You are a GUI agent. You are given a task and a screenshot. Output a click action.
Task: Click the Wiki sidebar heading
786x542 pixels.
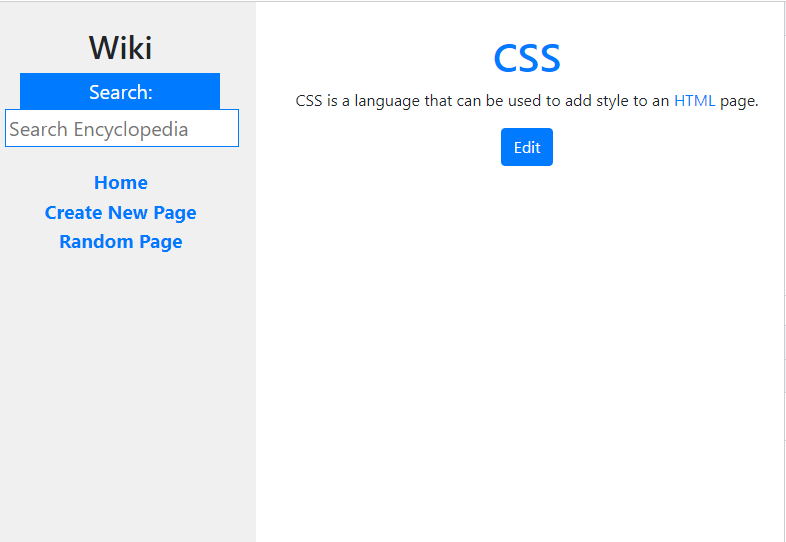point(121,48)
